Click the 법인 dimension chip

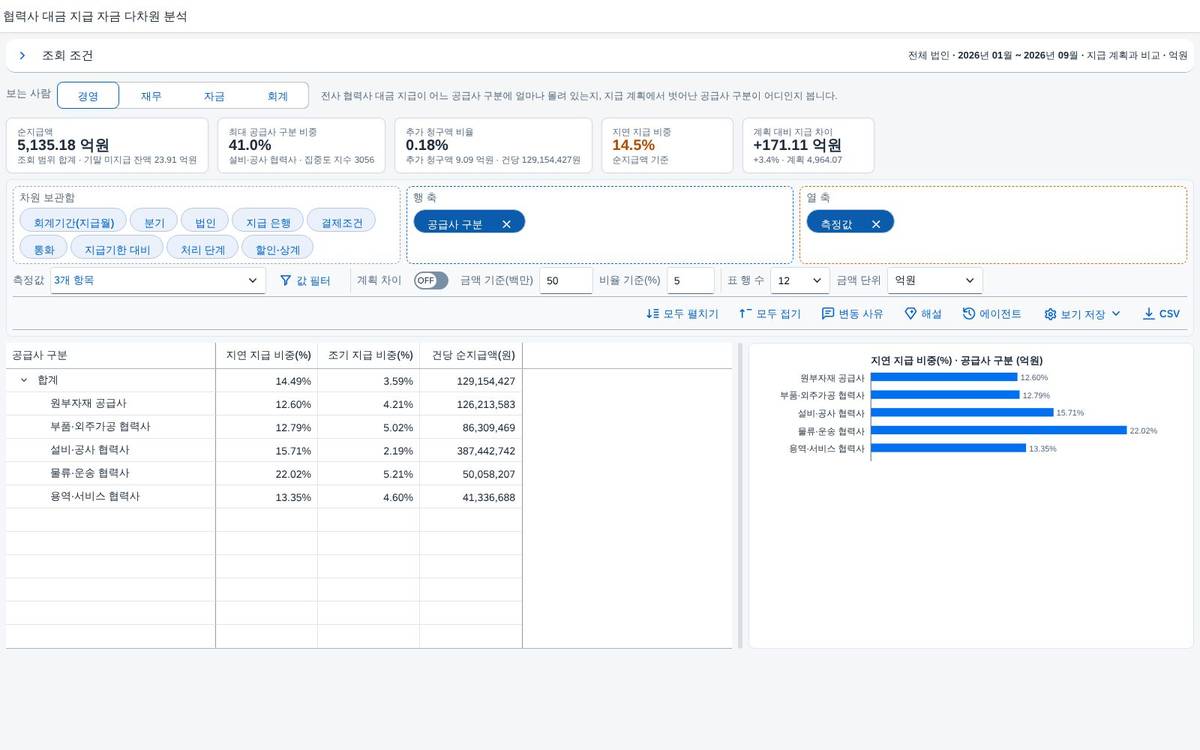205,222
